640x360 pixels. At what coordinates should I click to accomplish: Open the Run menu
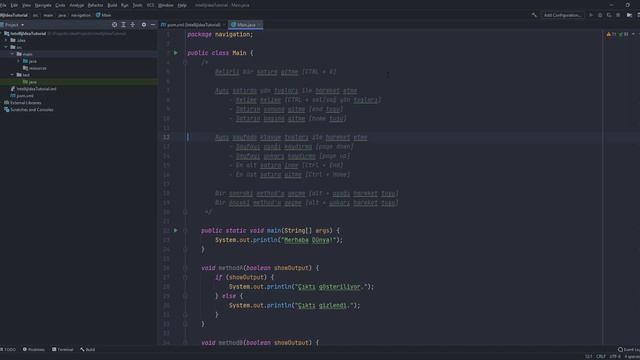click(x=125, y=5)
